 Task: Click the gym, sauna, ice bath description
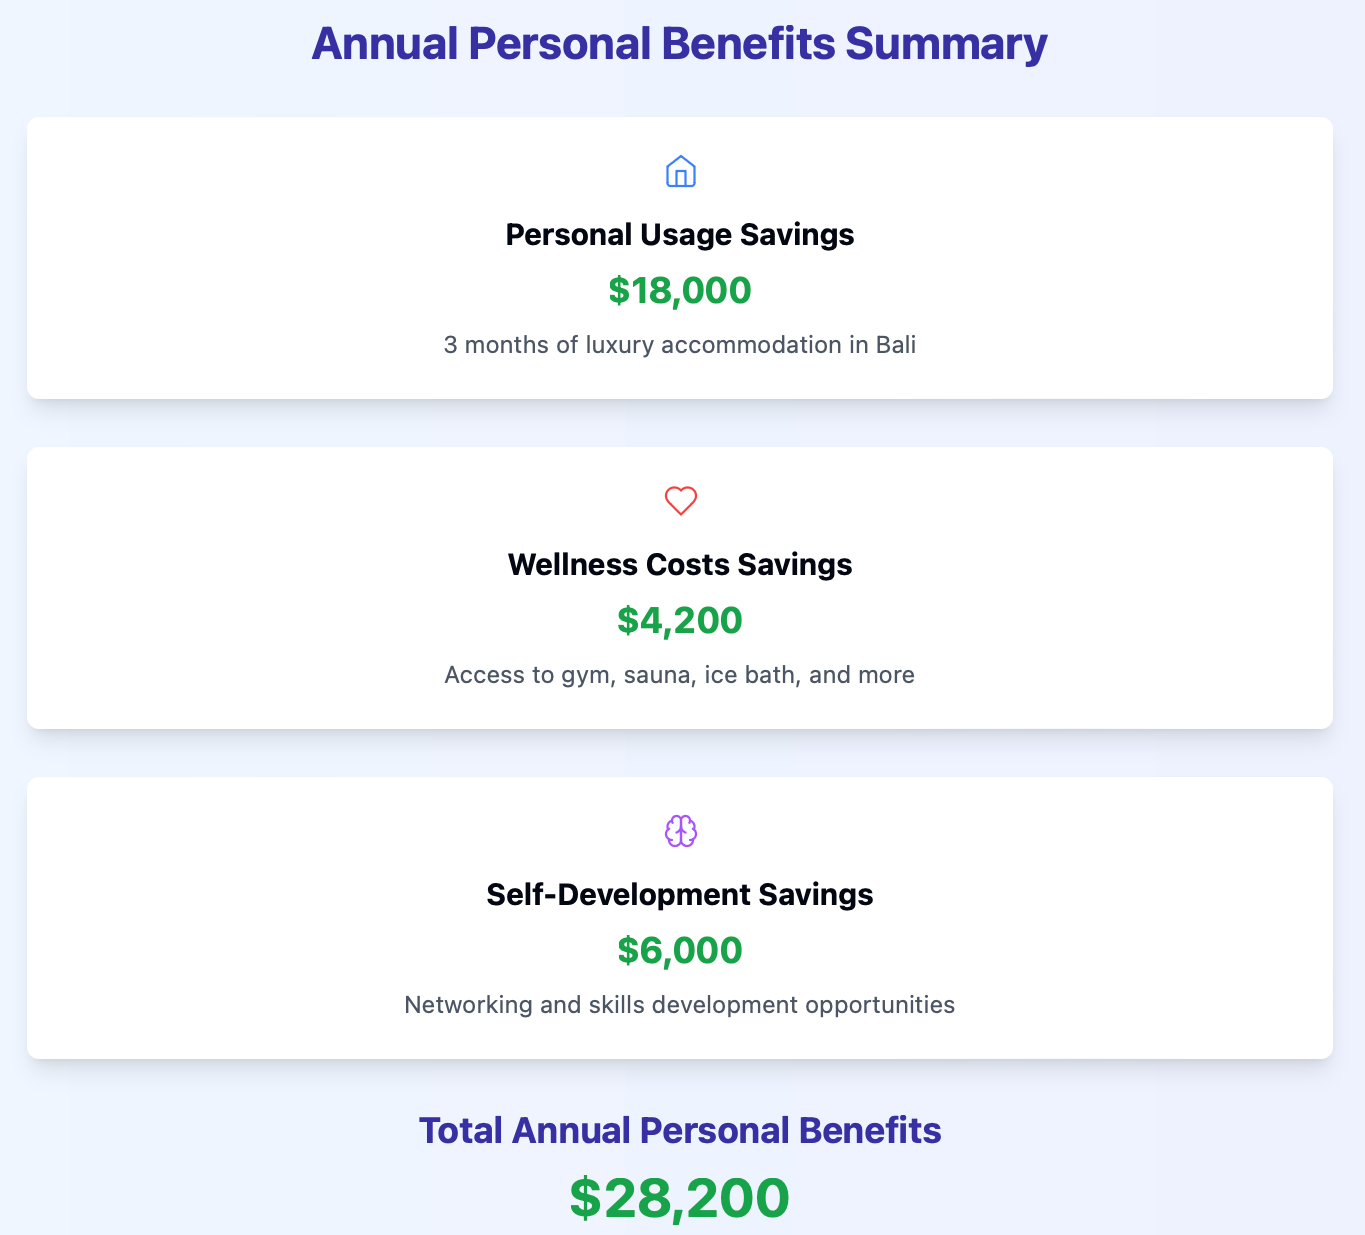(x=680, y=675)
